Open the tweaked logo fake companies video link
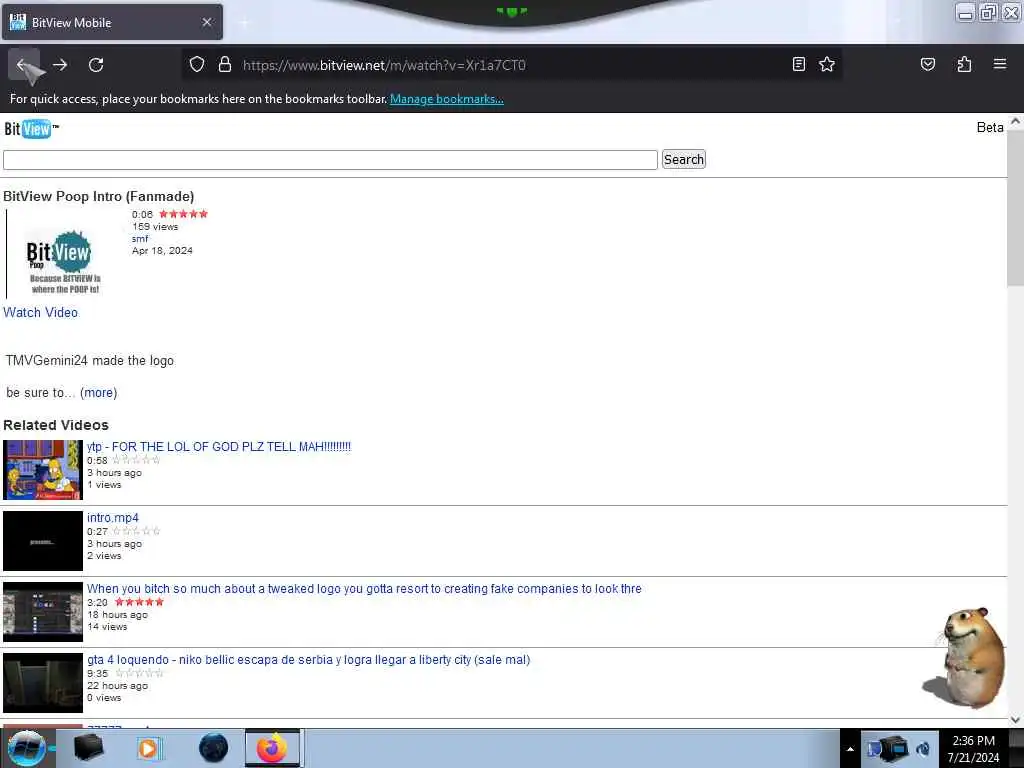The image size is (1024, 768). click(364, 588)
